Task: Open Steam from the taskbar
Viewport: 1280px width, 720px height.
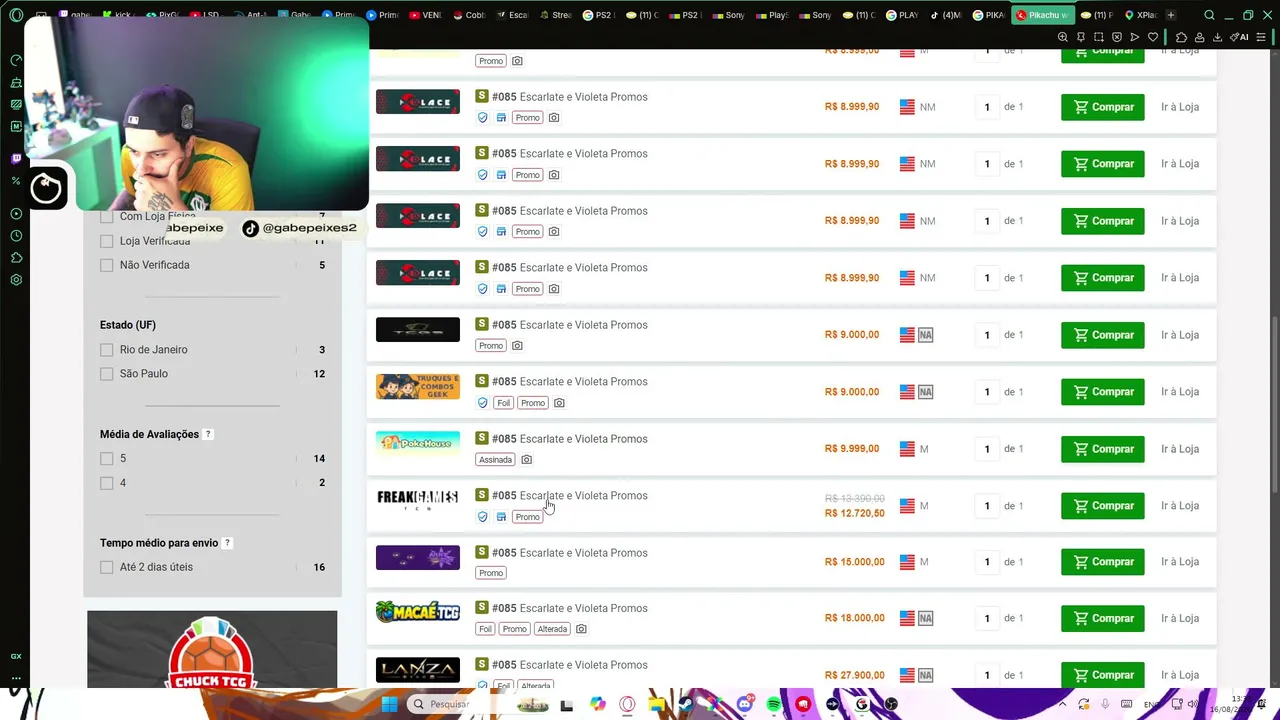Action: tap(686, 704)
